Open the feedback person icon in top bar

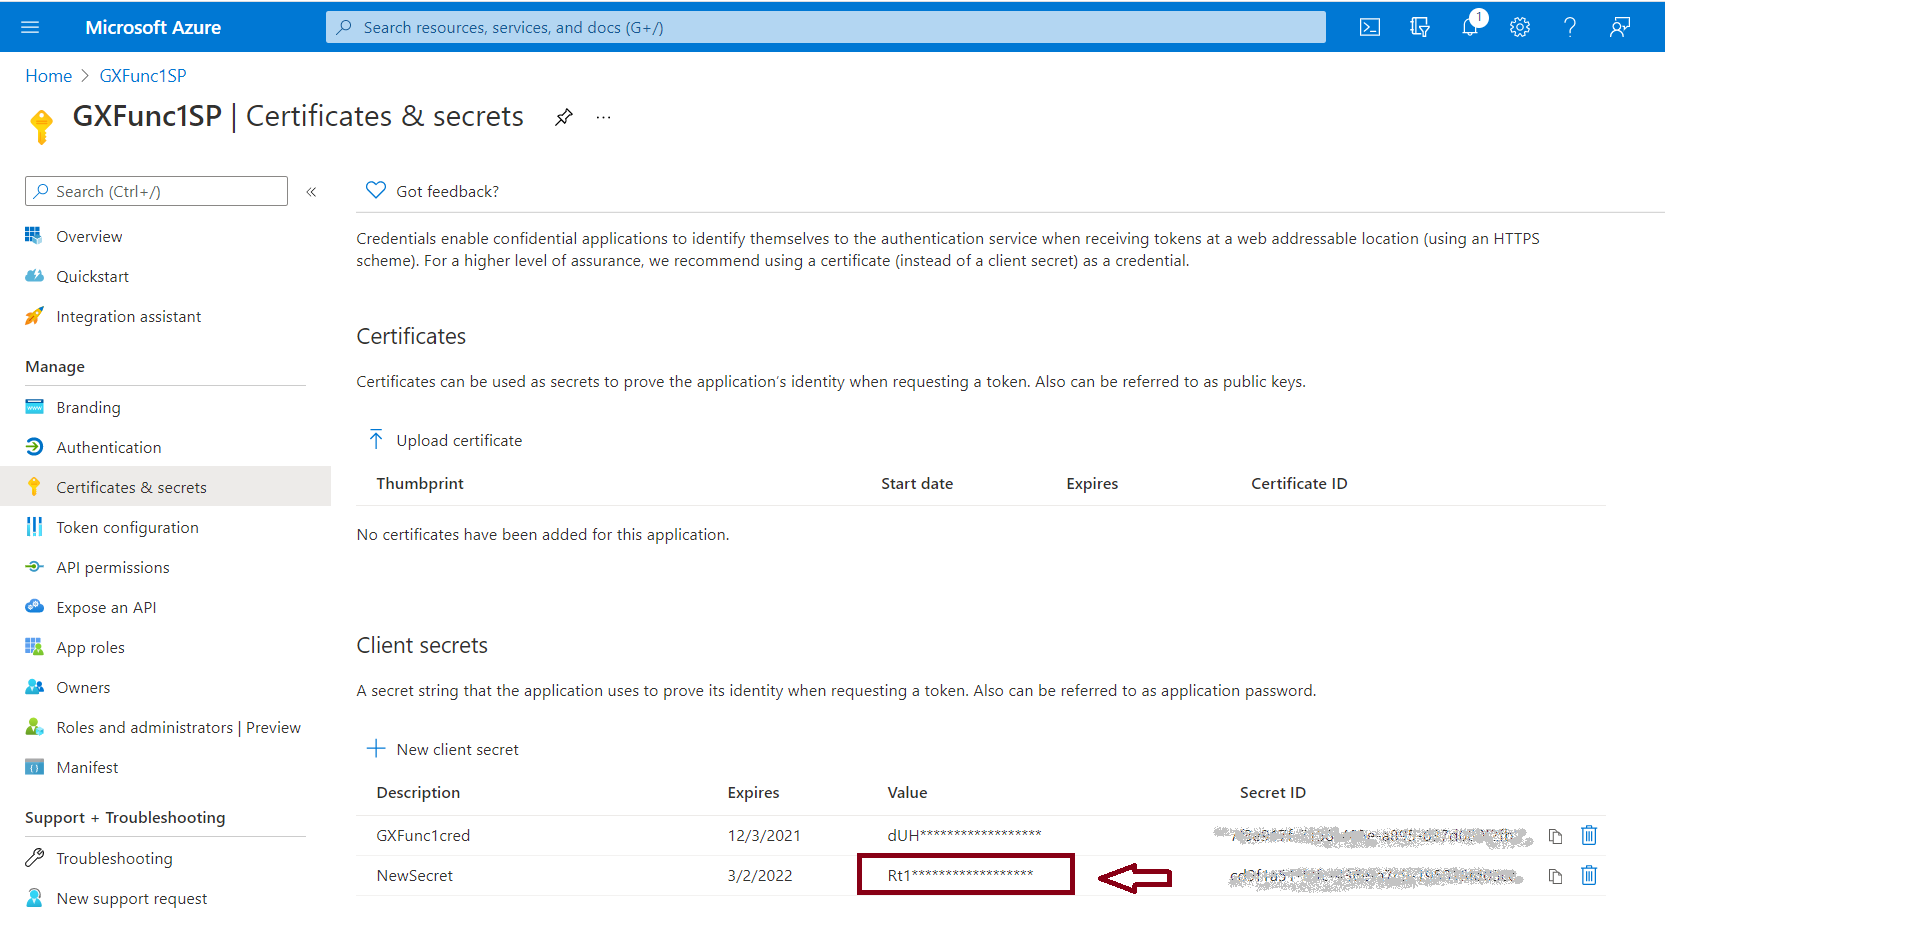1620,27
